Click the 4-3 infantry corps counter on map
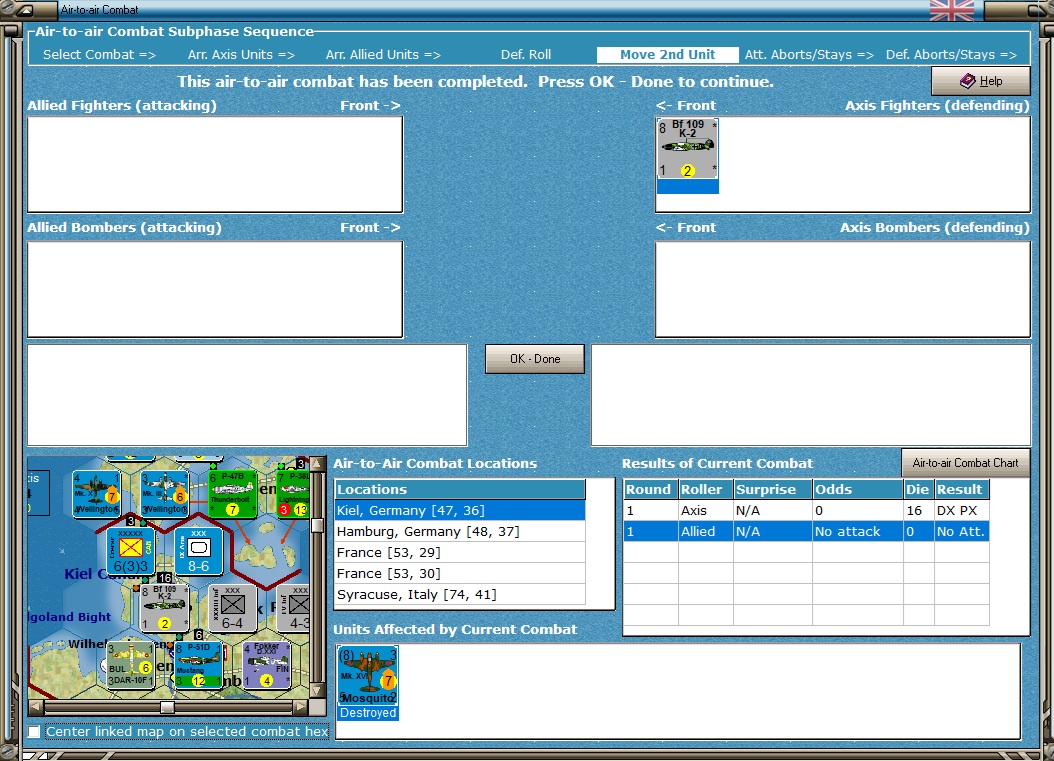Image resolution: width=1054 pixels, height=761 pixels. click(293, 608)
